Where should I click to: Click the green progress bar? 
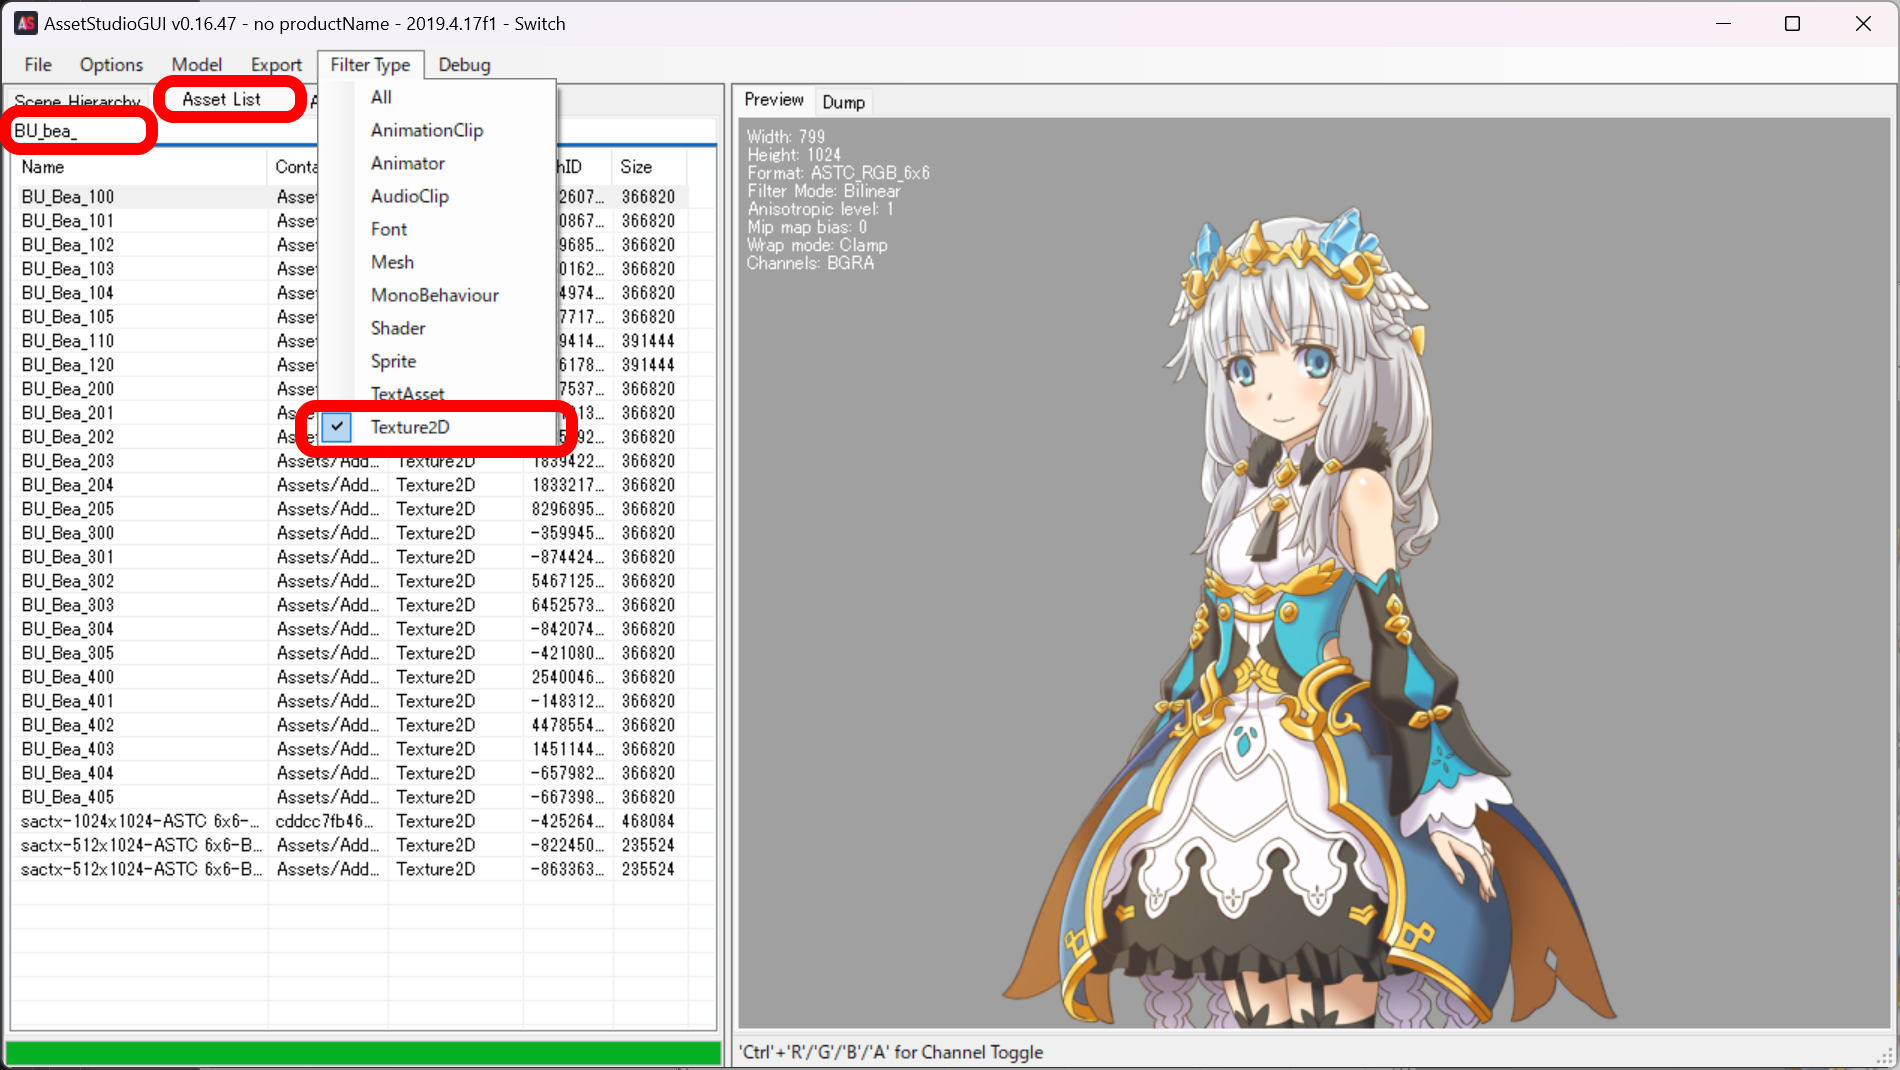[363, 1053]
